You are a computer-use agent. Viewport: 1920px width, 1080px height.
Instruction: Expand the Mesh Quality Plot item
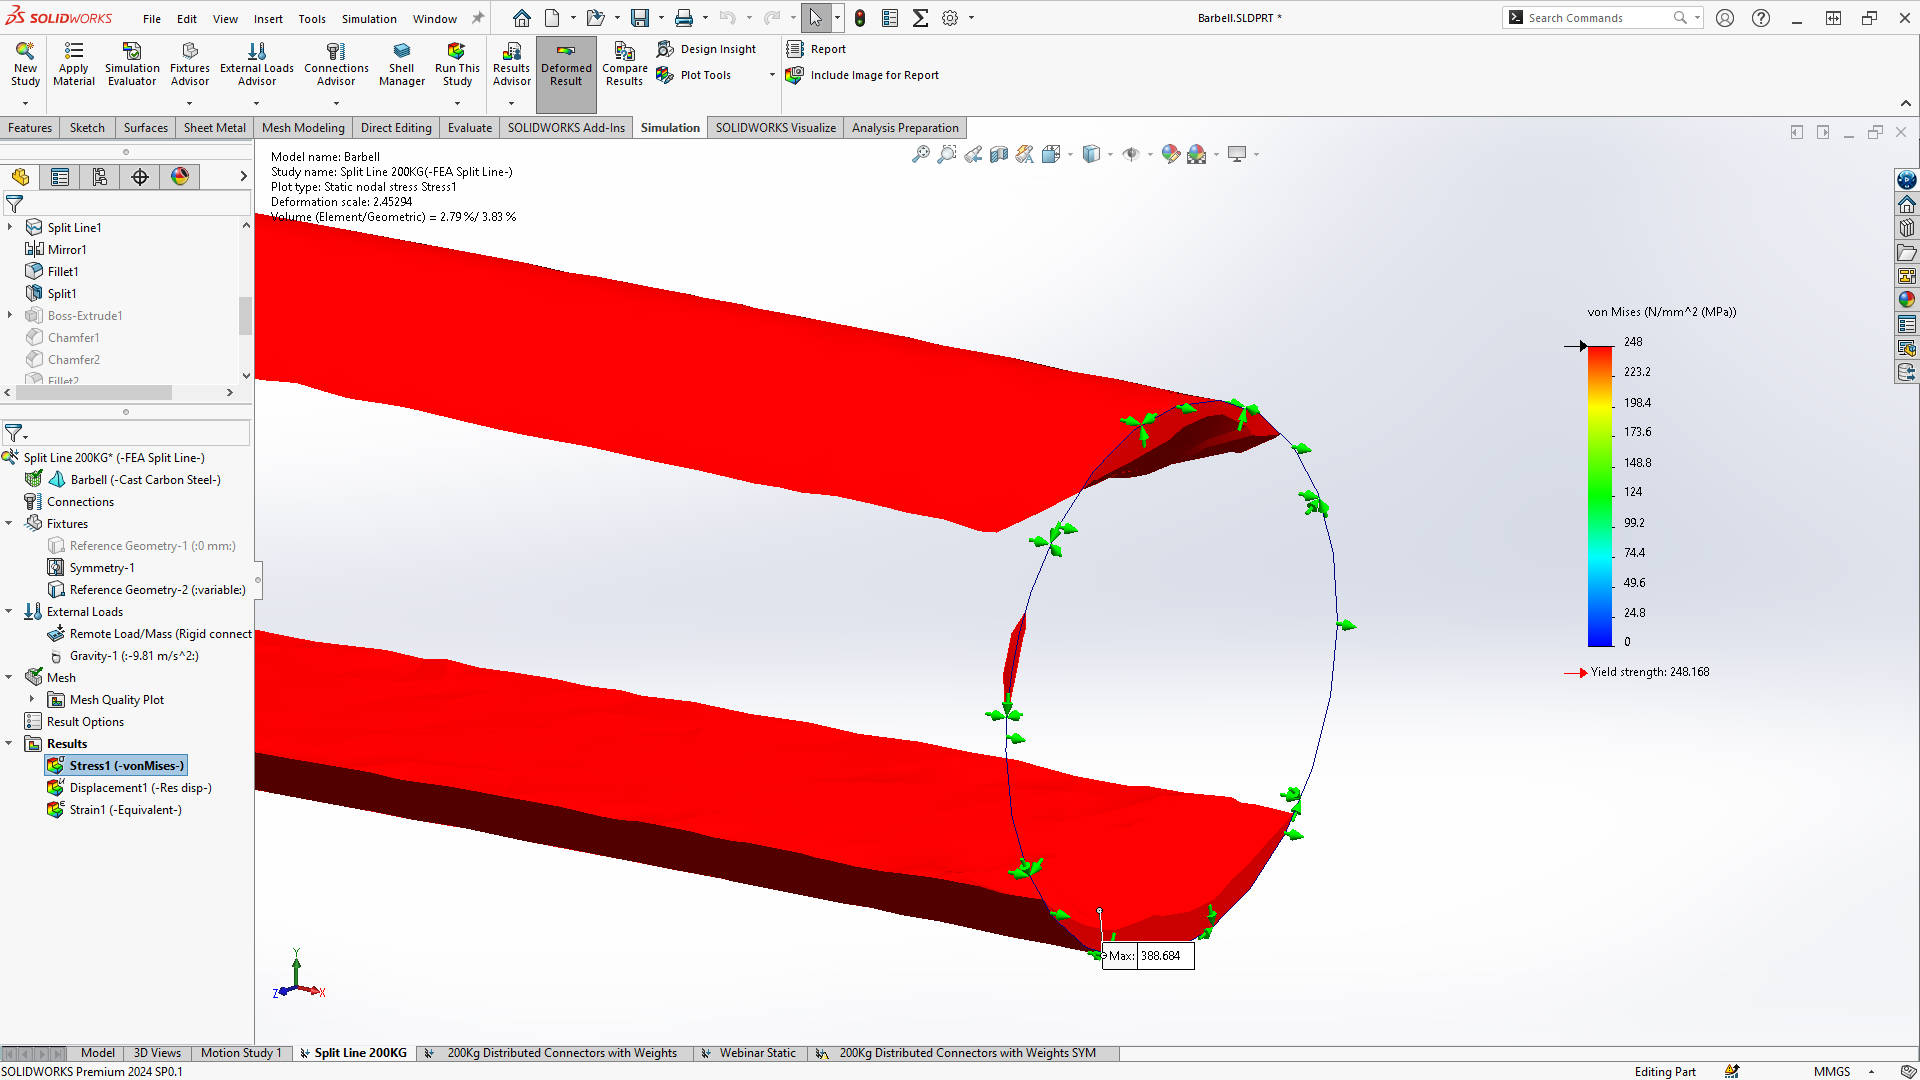[x=32, y=699]
